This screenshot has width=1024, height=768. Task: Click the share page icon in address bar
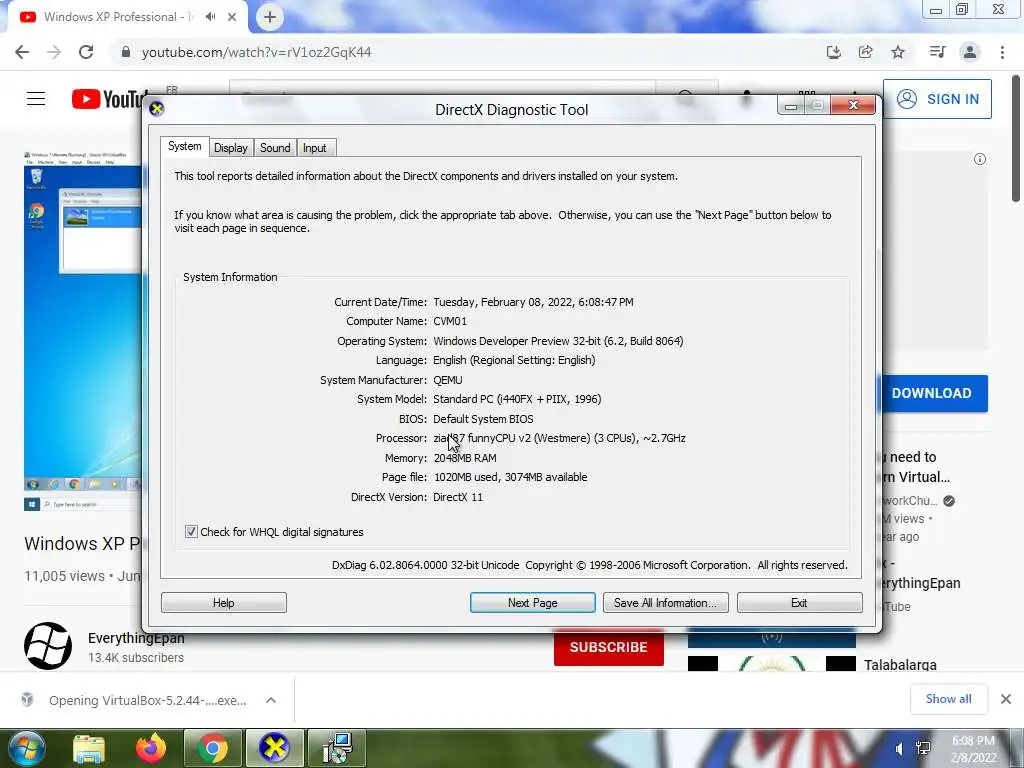pyautogui.click(x=866, y=52)
